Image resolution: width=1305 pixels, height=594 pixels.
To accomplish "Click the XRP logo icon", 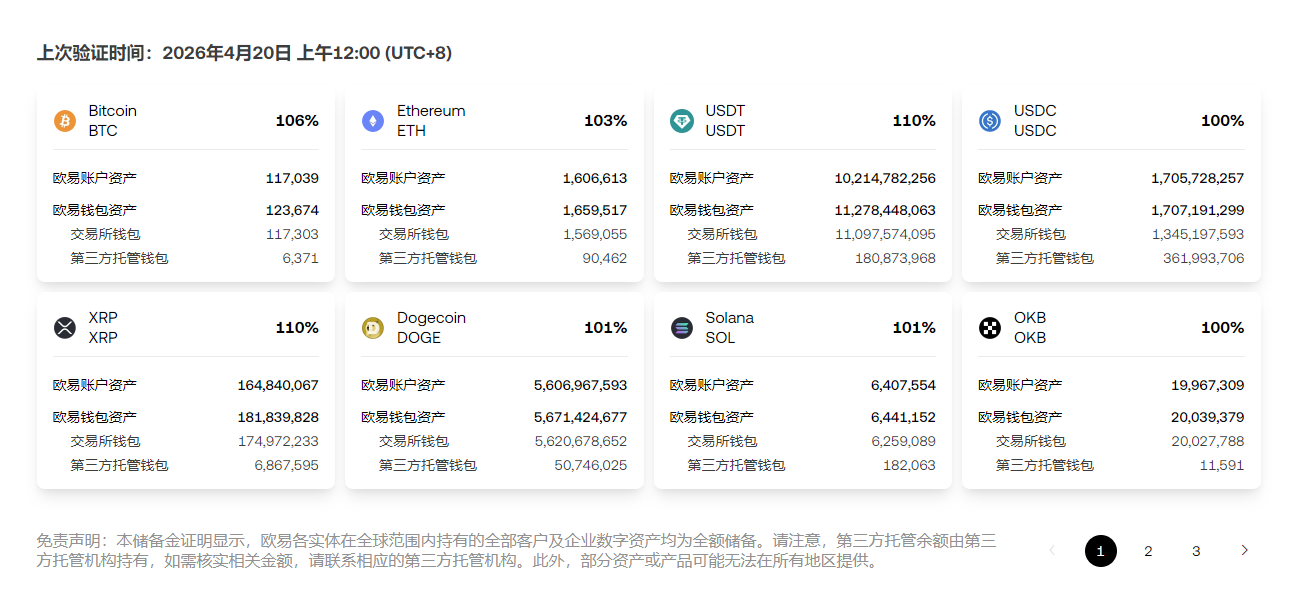I will tap(65, 328).
